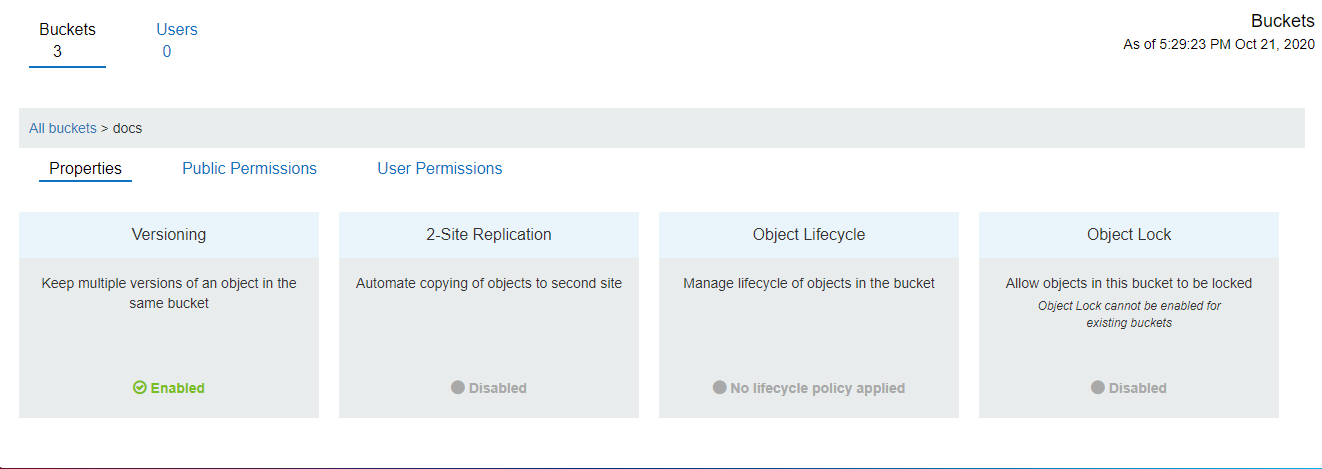
Task: Select the Properties tab
Action: click(x=85, y=169)
